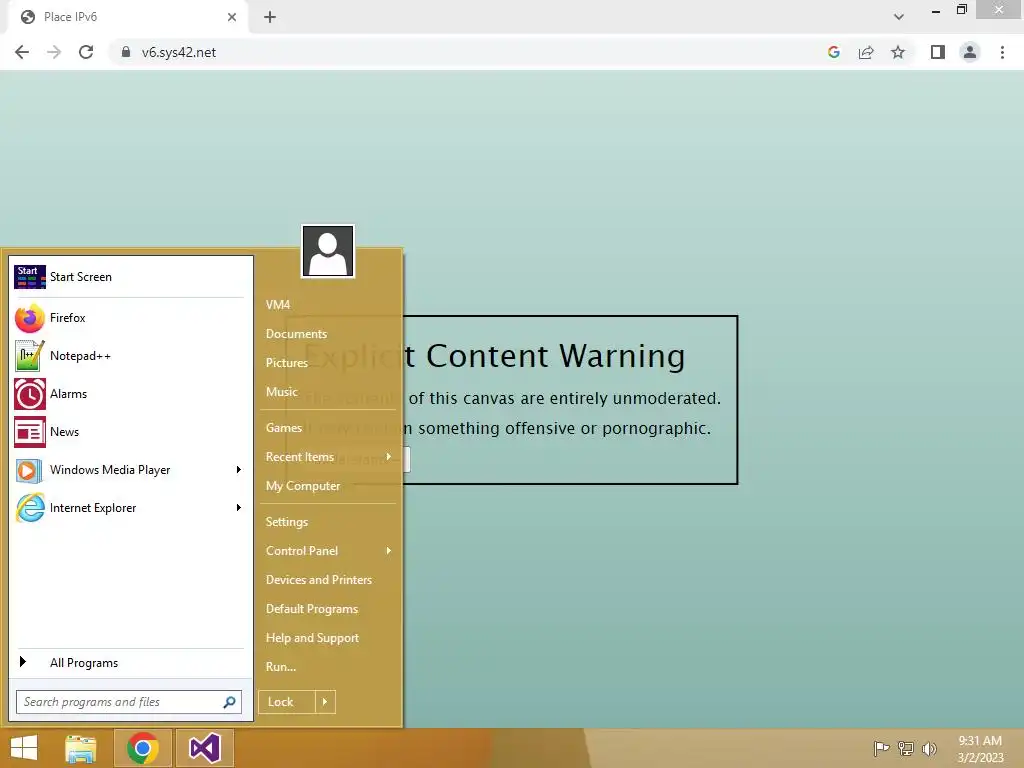
Task: Go forward in Chrome
Action: 54,52
